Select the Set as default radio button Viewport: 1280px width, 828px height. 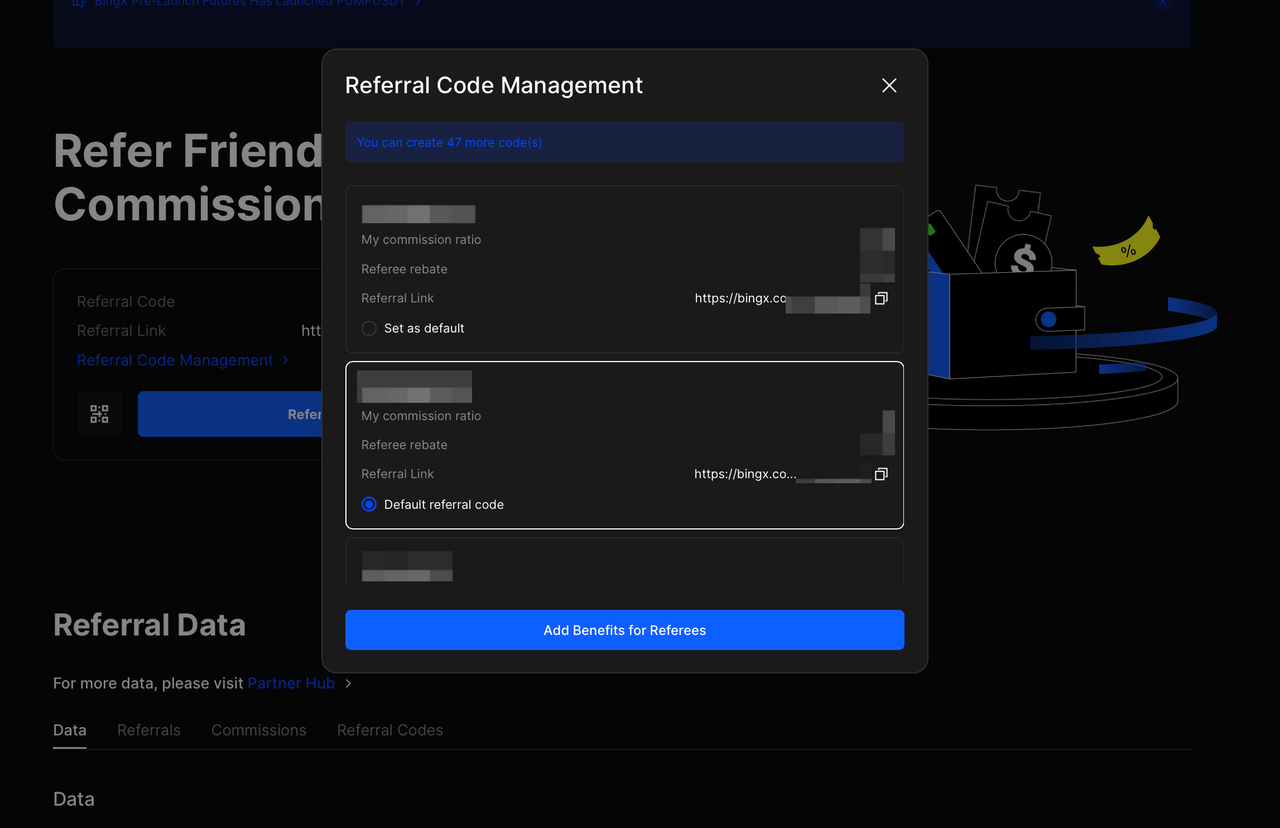tap(369, 328)
